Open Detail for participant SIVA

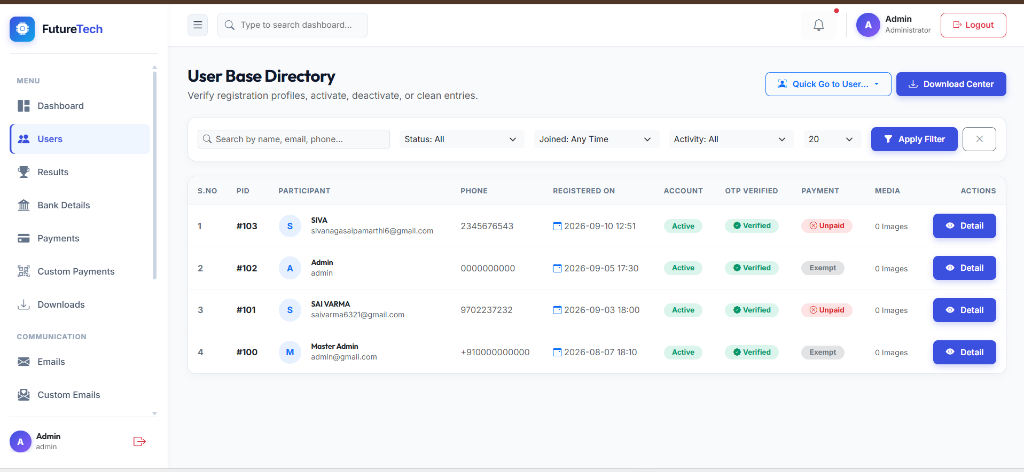point(964,226)
